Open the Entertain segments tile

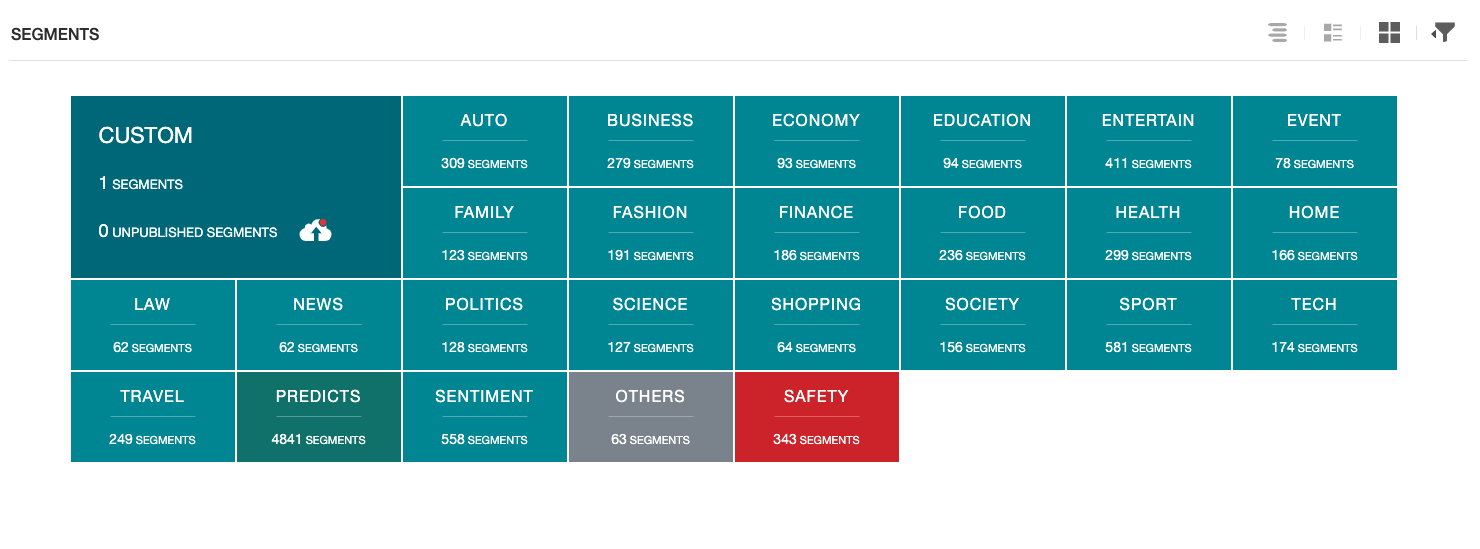pyautogui.click(x=1148, y=141)
